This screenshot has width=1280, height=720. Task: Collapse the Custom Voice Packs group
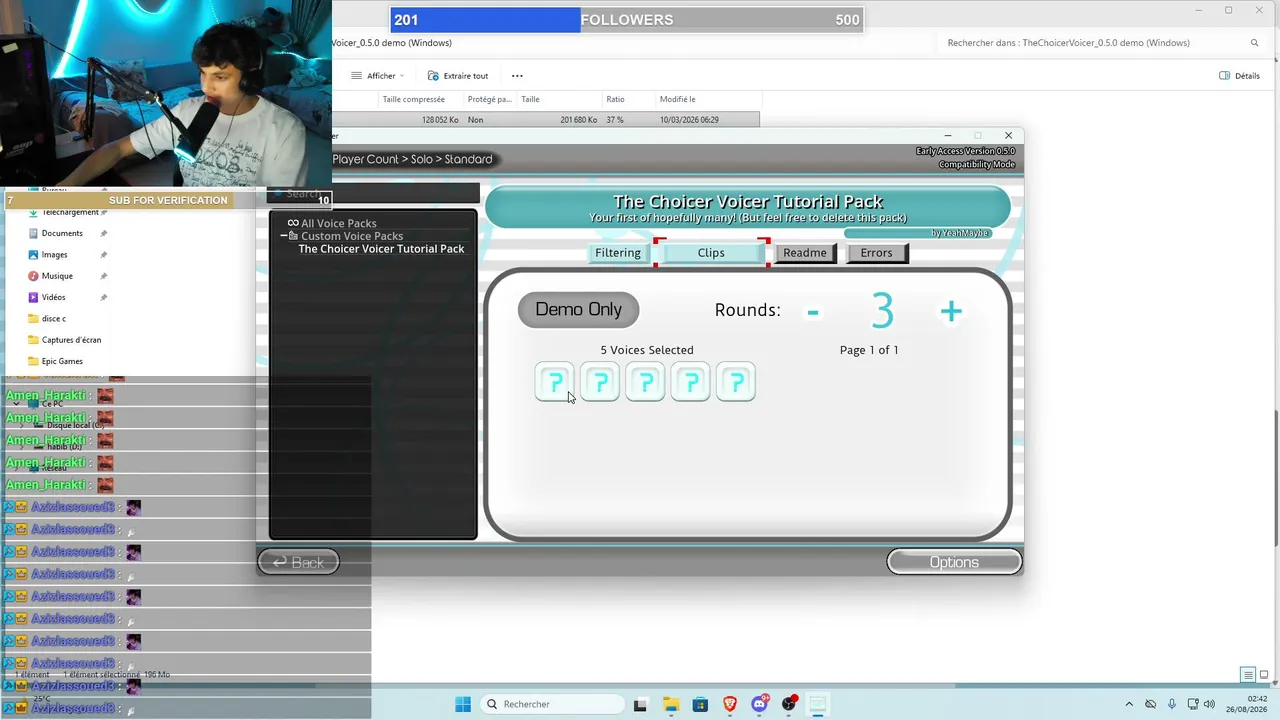point(284,236)
